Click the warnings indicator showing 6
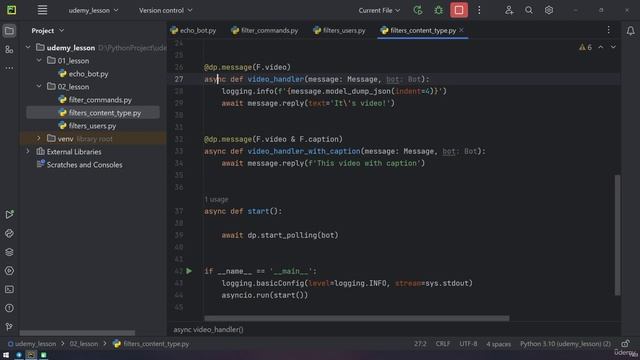 pos(585,47)
